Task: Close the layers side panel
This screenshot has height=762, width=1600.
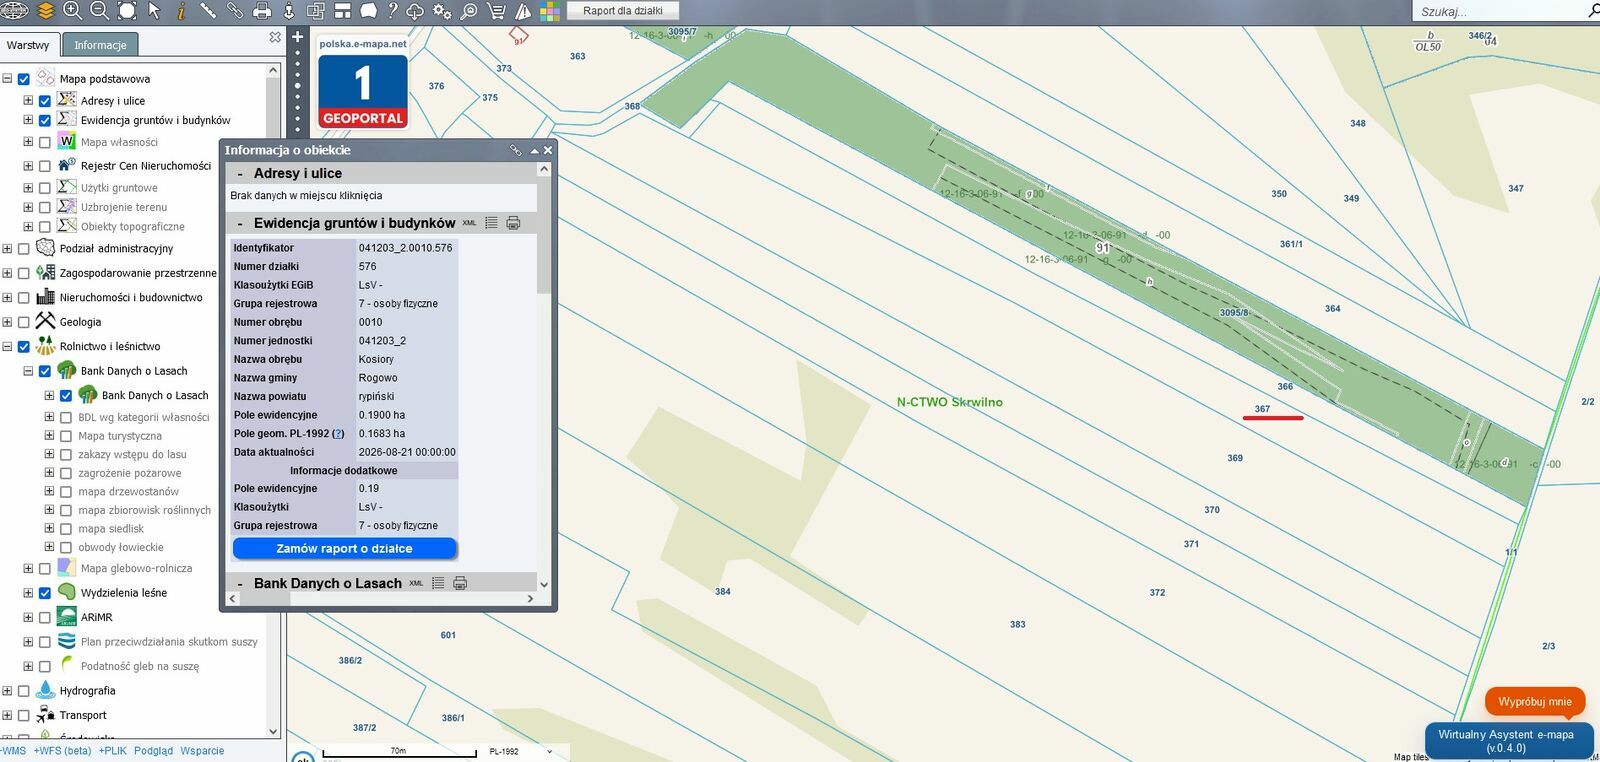Action: pyautogui.click(x=275, y=37)
